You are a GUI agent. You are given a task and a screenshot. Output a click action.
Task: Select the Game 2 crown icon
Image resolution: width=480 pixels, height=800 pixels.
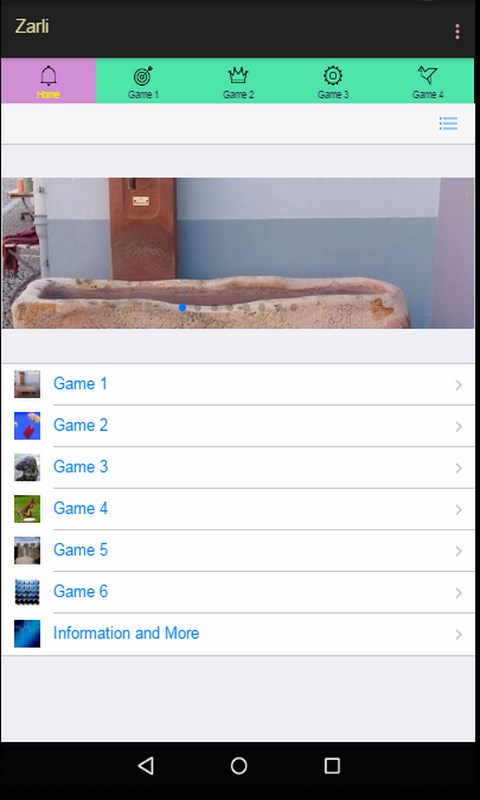pos(238,76)
